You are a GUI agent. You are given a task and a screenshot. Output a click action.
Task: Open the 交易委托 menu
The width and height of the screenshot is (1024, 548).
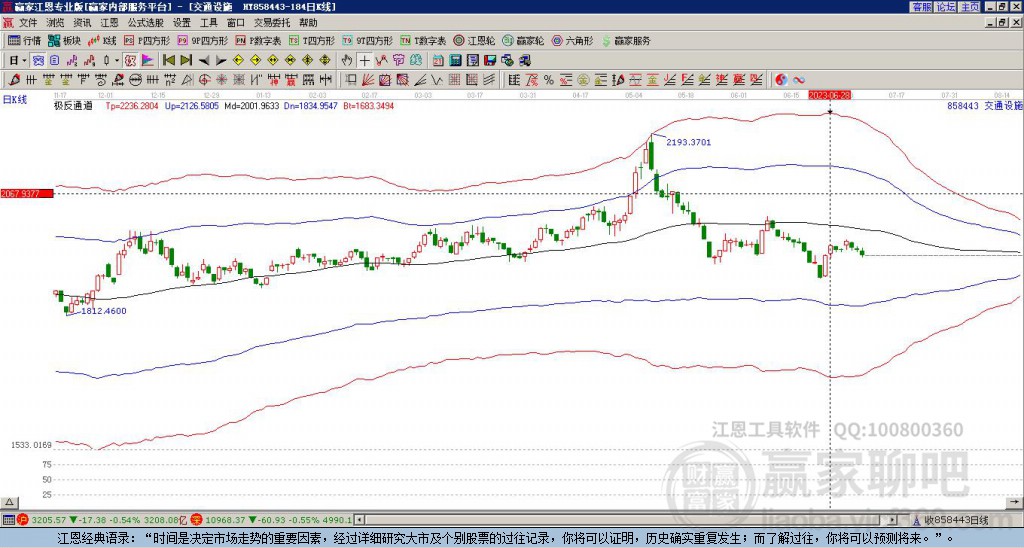[x=272, y=23]
